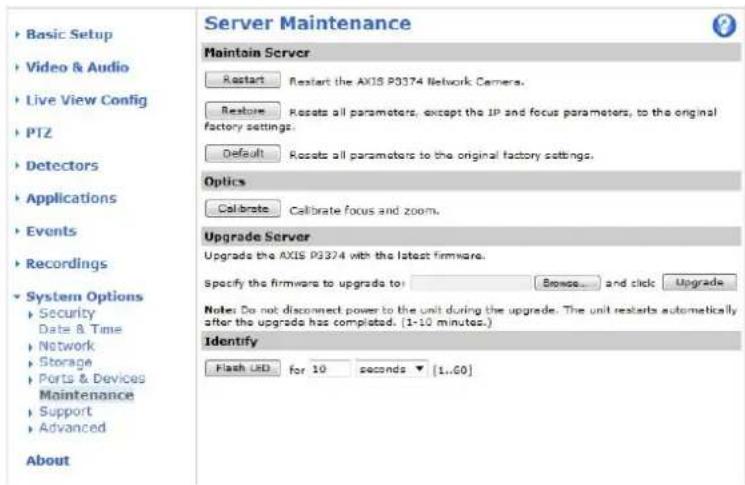745x485 pixels.
Task: Open the Ports & Devices submenu
Action: click(92, 379)
